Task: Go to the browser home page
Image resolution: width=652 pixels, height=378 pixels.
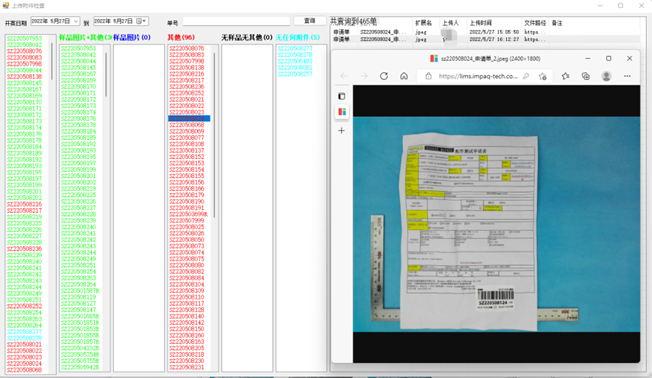Action: (x=404, y=76)
